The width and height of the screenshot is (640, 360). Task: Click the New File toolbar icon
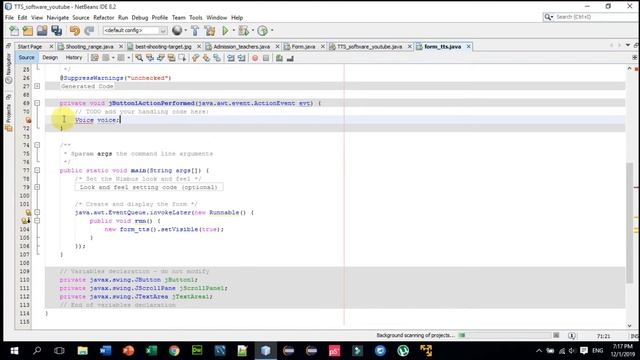pos(14,31)
